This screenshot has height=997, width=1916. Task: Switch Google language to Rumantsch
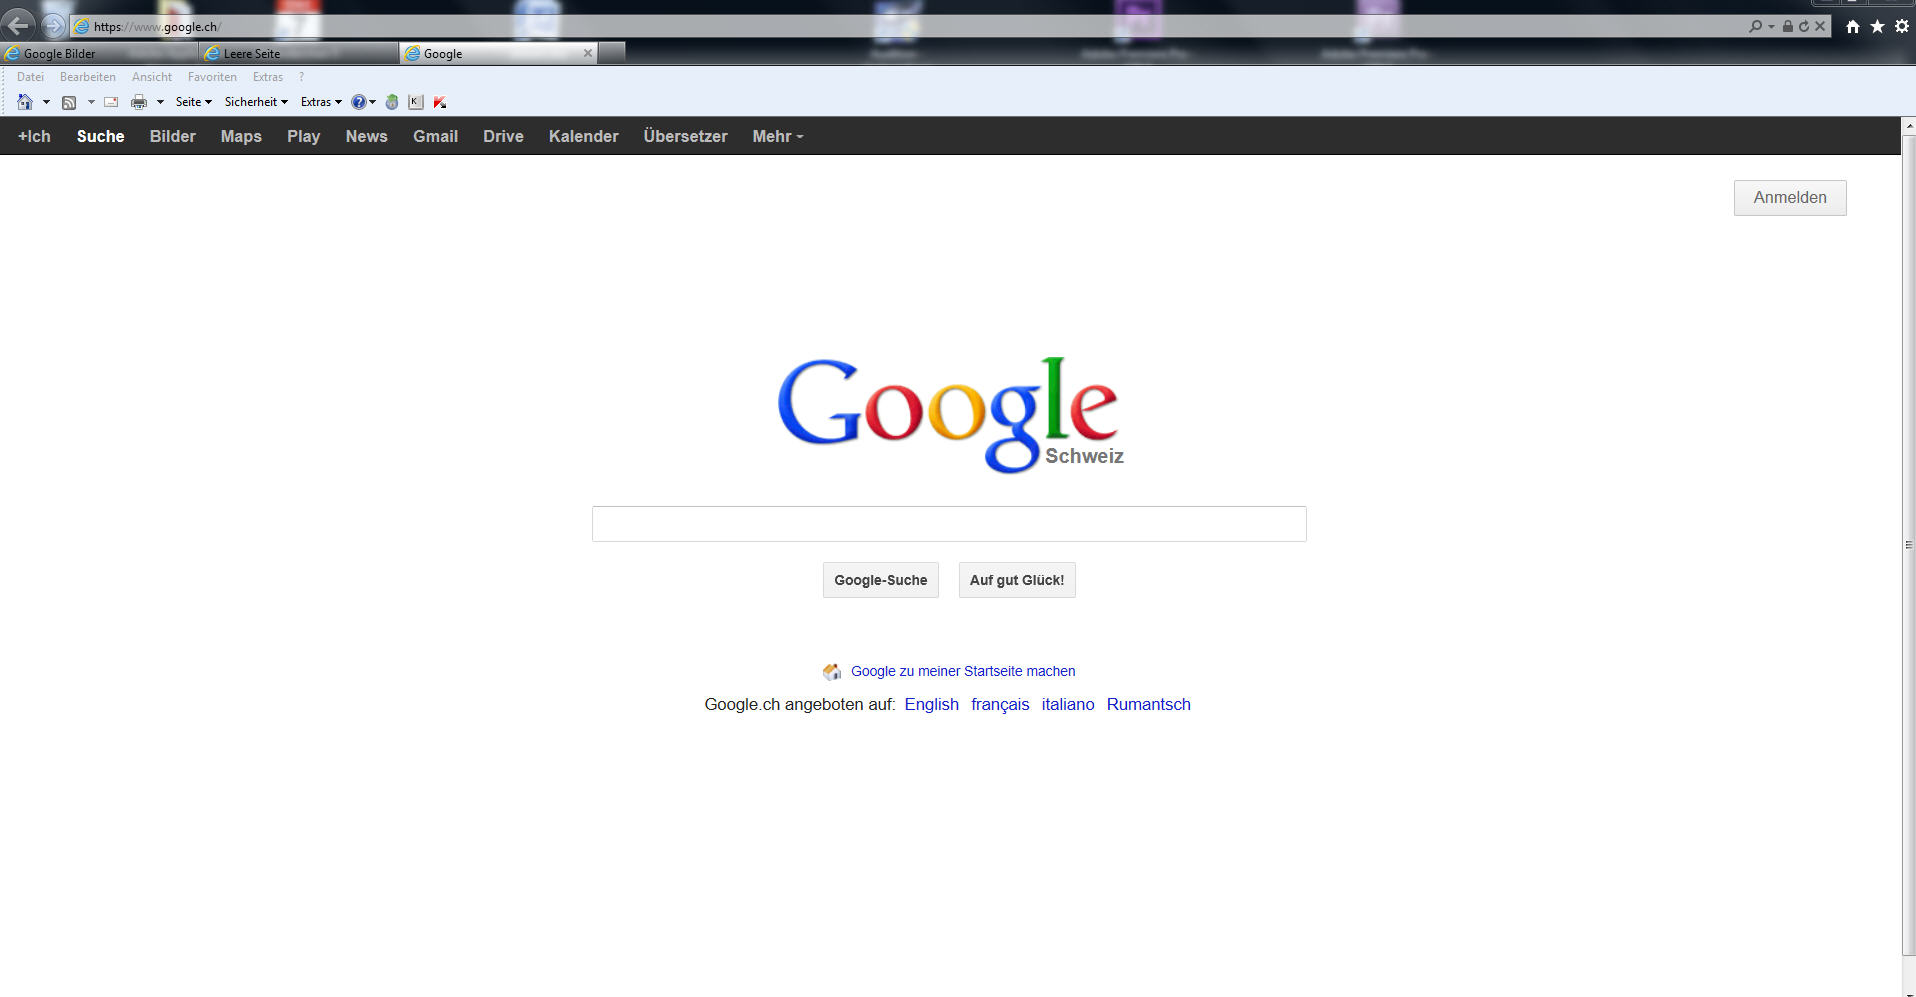pyautogui.click(x=1149, y=704)
